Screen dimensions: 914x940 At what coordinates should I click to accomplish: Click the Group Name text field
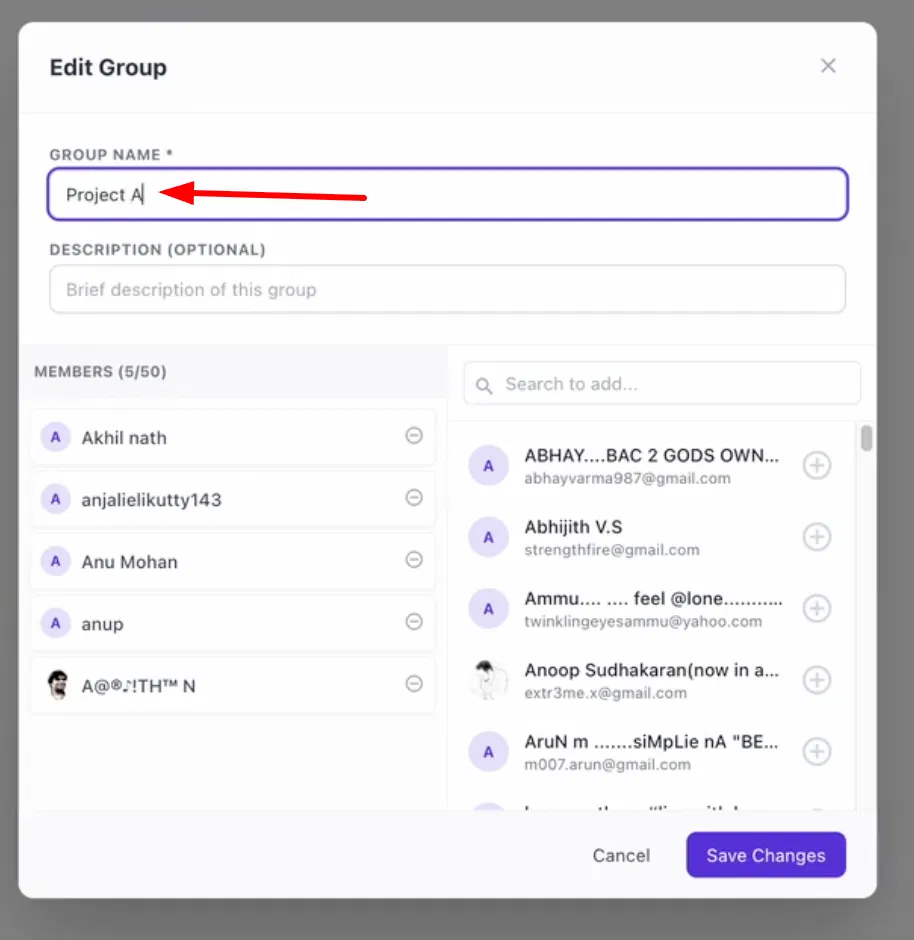[448, 194]
